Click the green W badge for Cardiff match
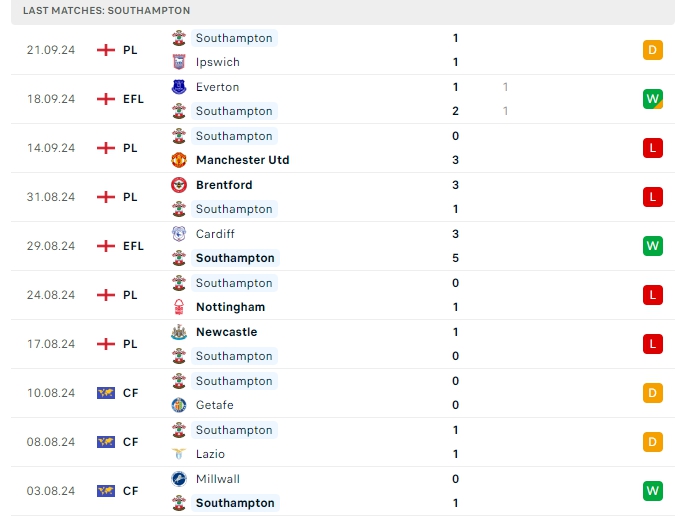Viewport: 681px width, 516px height. [653, 246]
